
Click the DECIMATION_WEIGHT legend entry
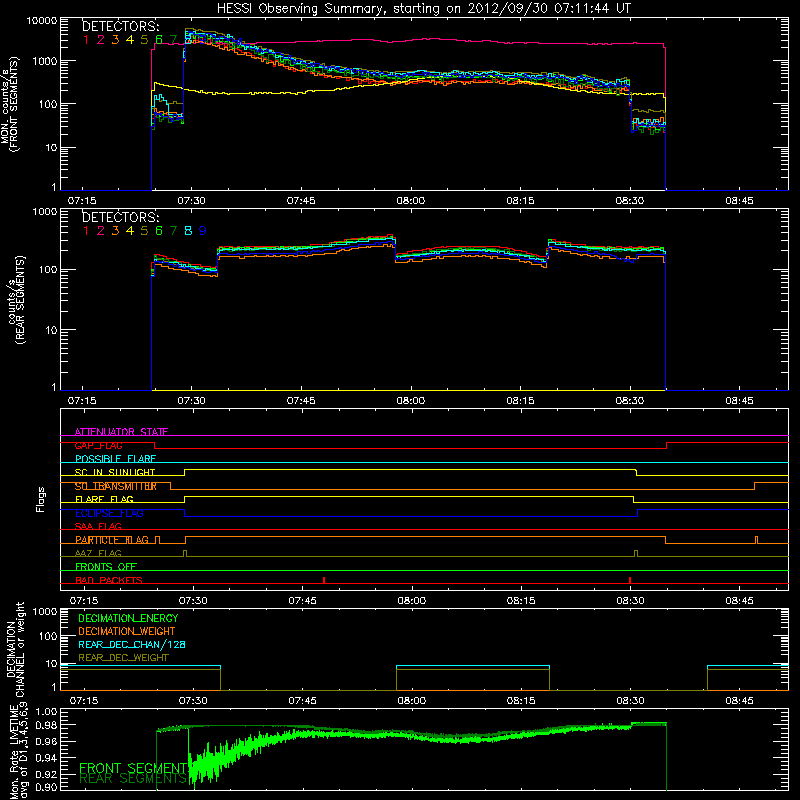pos(127,631)
